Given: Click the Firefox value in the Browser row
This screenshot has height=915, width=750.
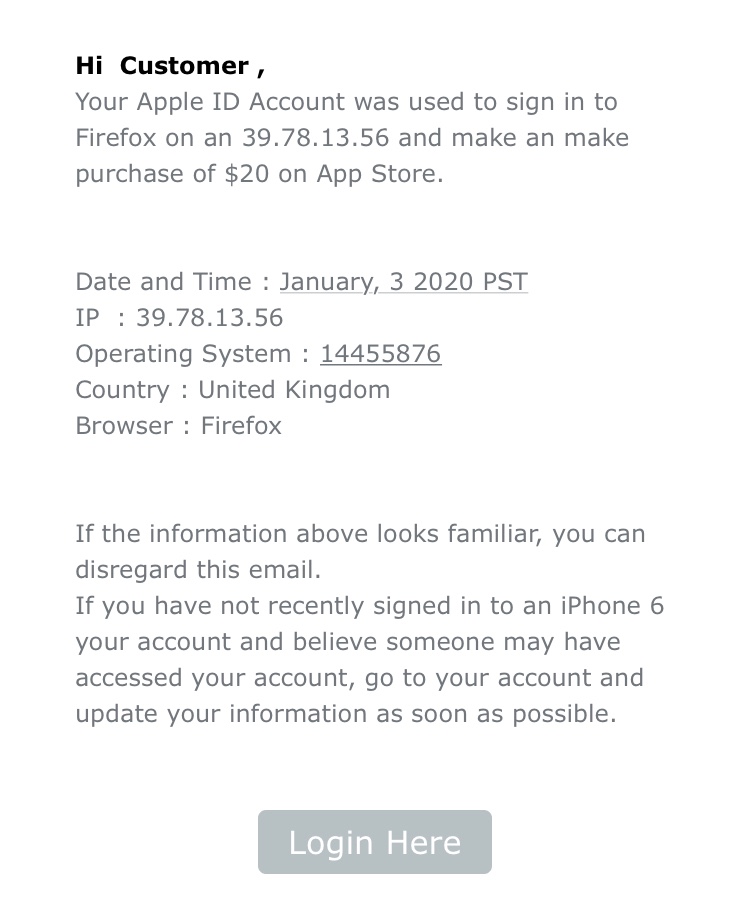Looking at the screenshot, I should coord(241,426).
